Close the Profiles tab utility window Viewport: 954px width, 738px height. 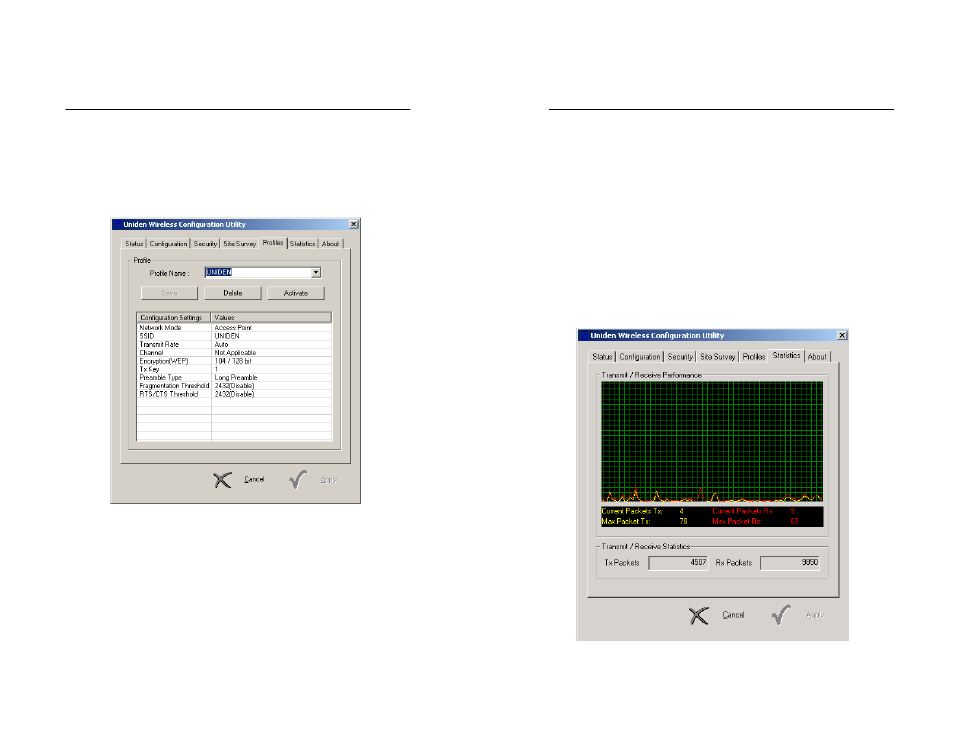[x=353, y=225]
